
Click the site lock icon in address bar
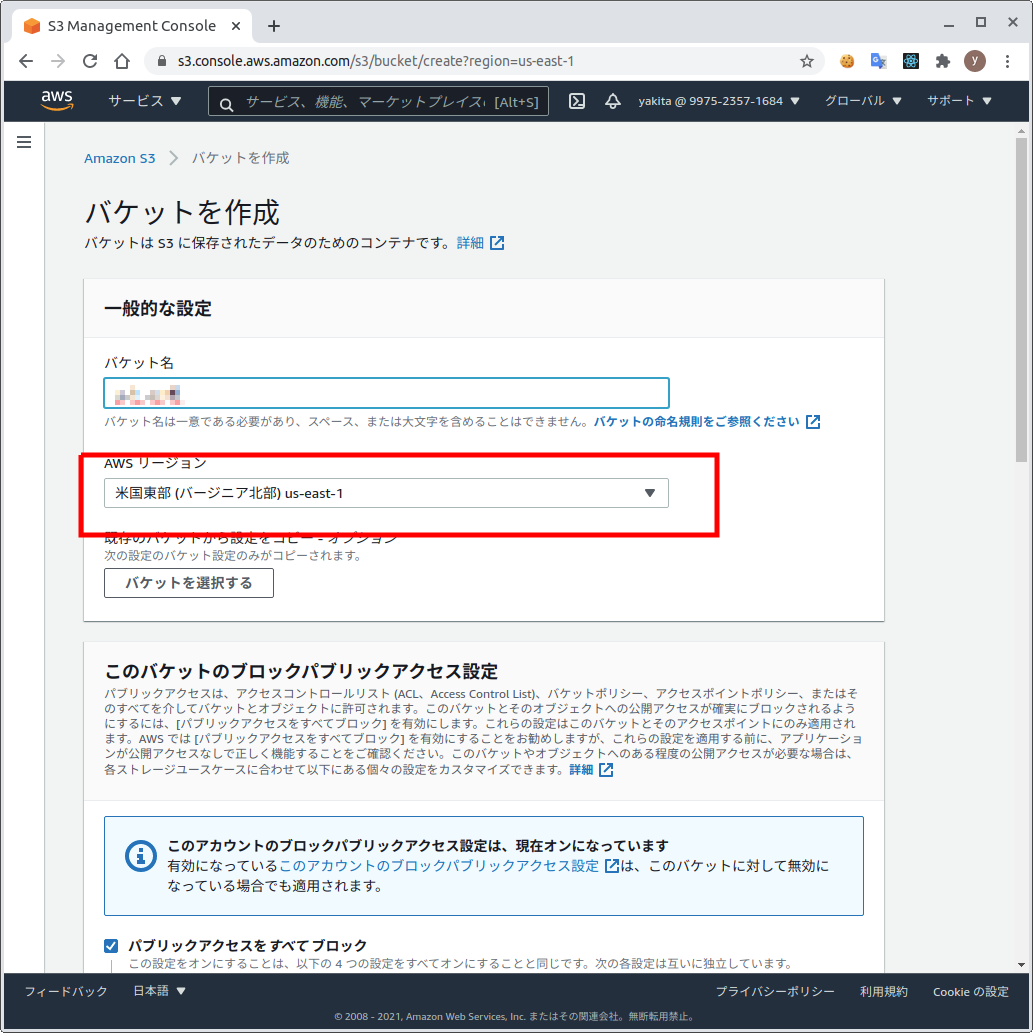(x=161, y=61)
